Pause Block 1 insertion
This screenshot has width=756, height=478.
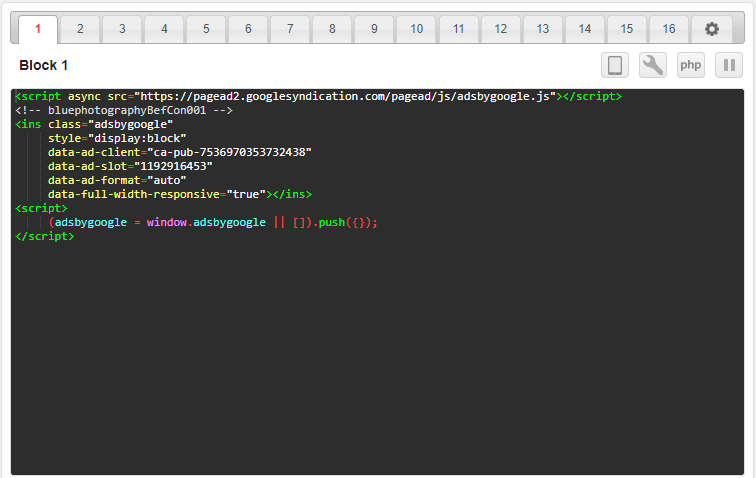pyautogui.click(x=729, y=66)
